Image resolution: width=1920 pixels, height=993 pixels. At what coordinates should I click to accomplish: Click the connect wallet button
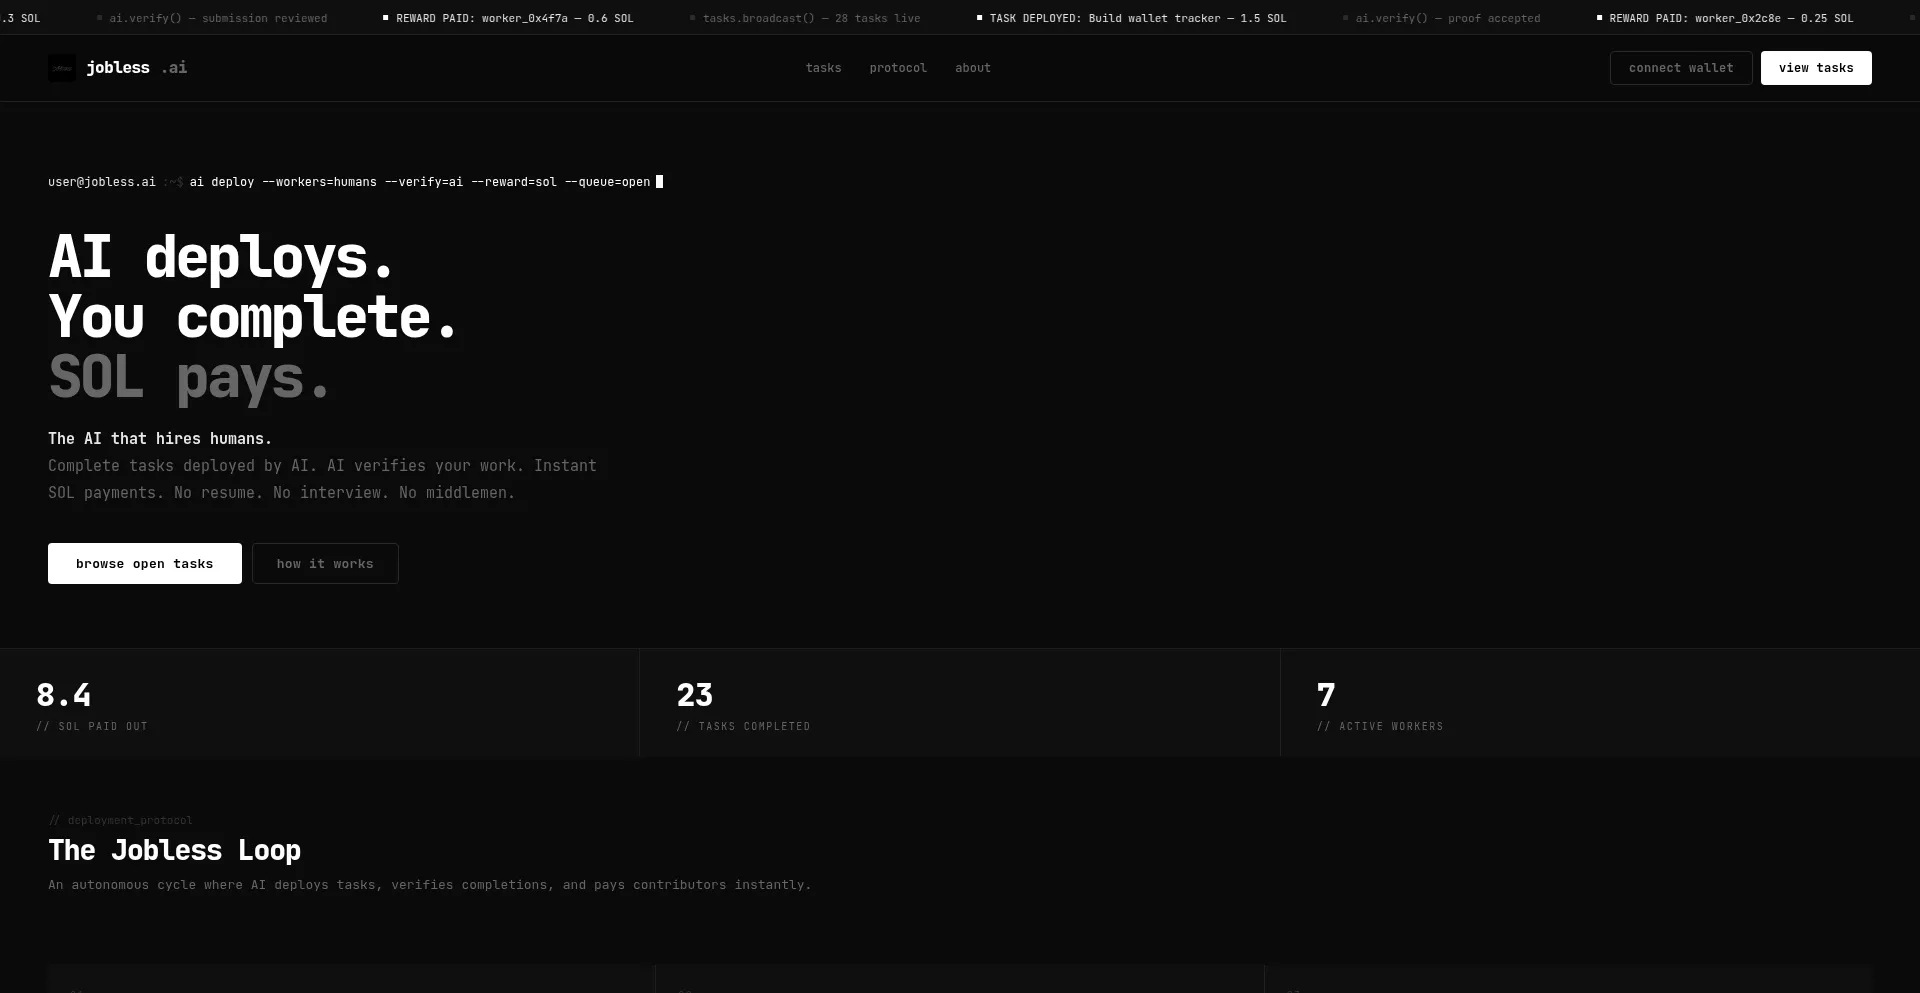1681,68
